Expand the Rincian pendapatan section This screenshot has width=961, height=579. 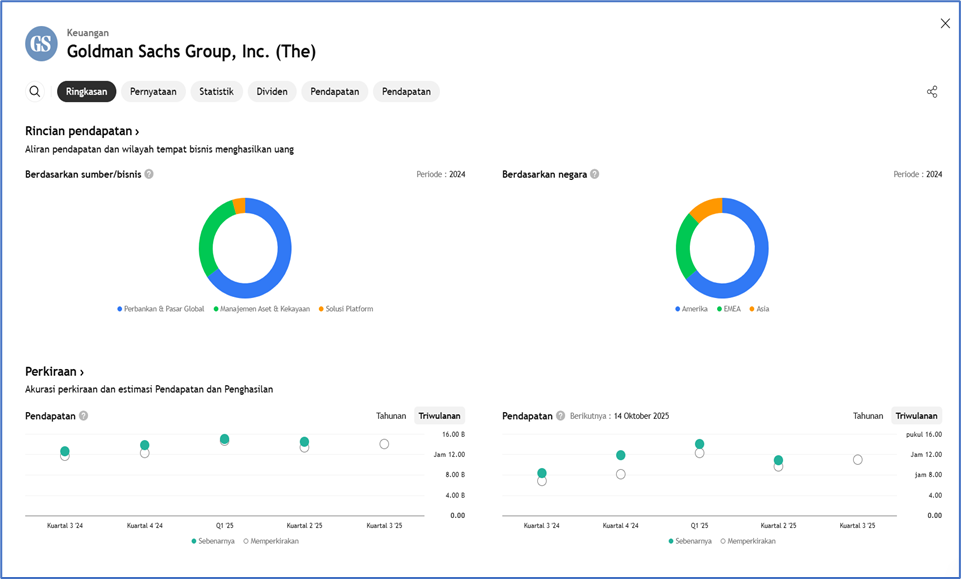pos(82,131)
